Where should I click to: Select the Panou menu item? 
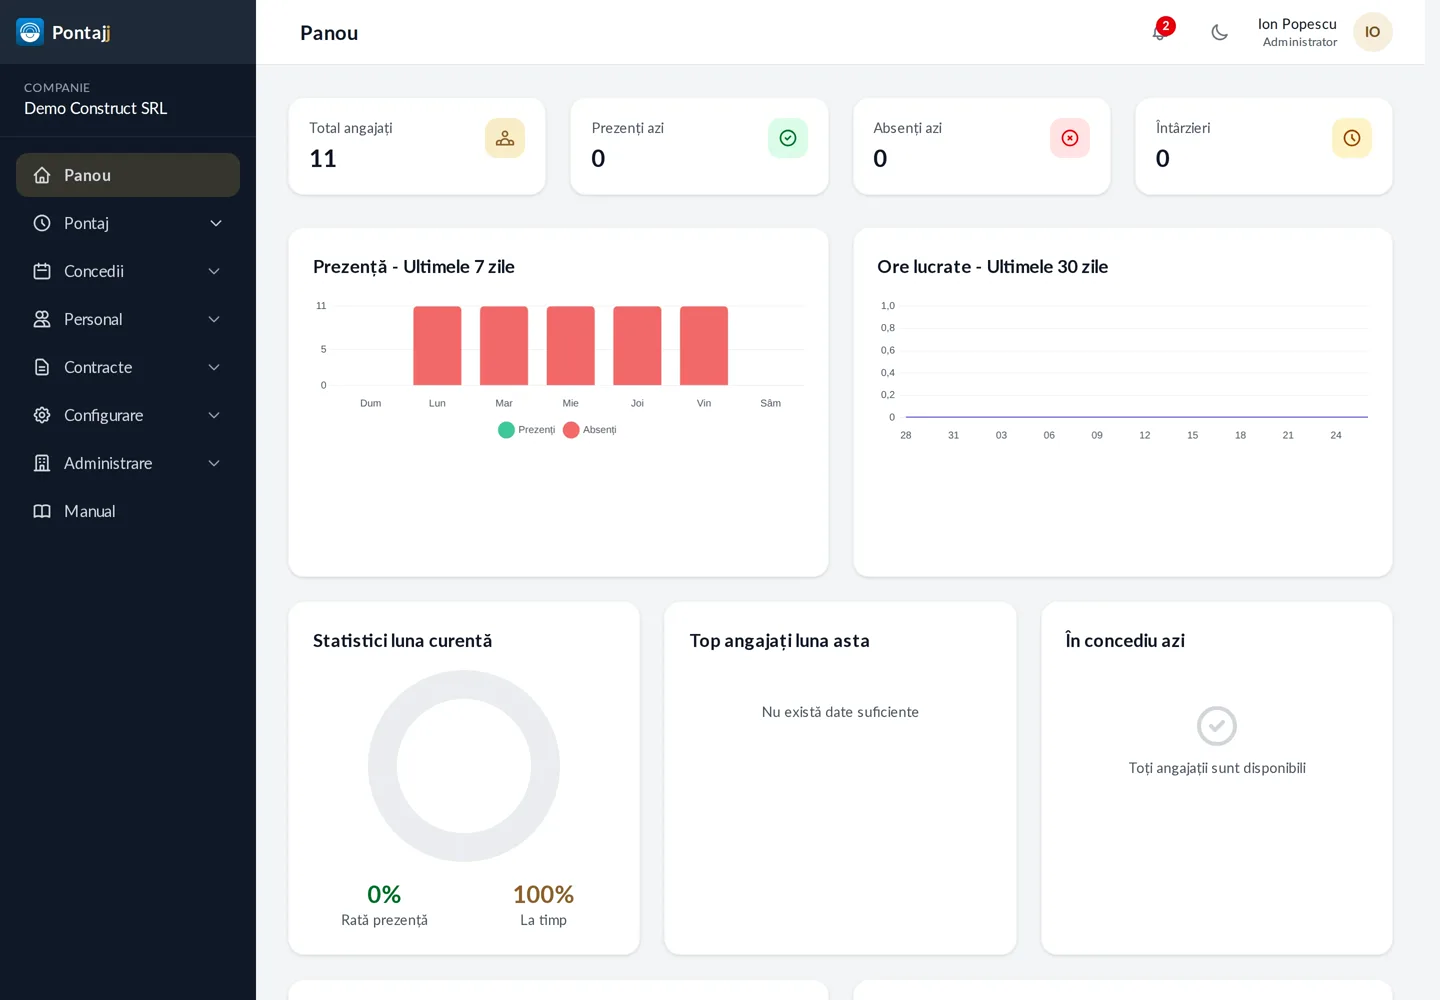pyautogui.click(x=128, y=175)
